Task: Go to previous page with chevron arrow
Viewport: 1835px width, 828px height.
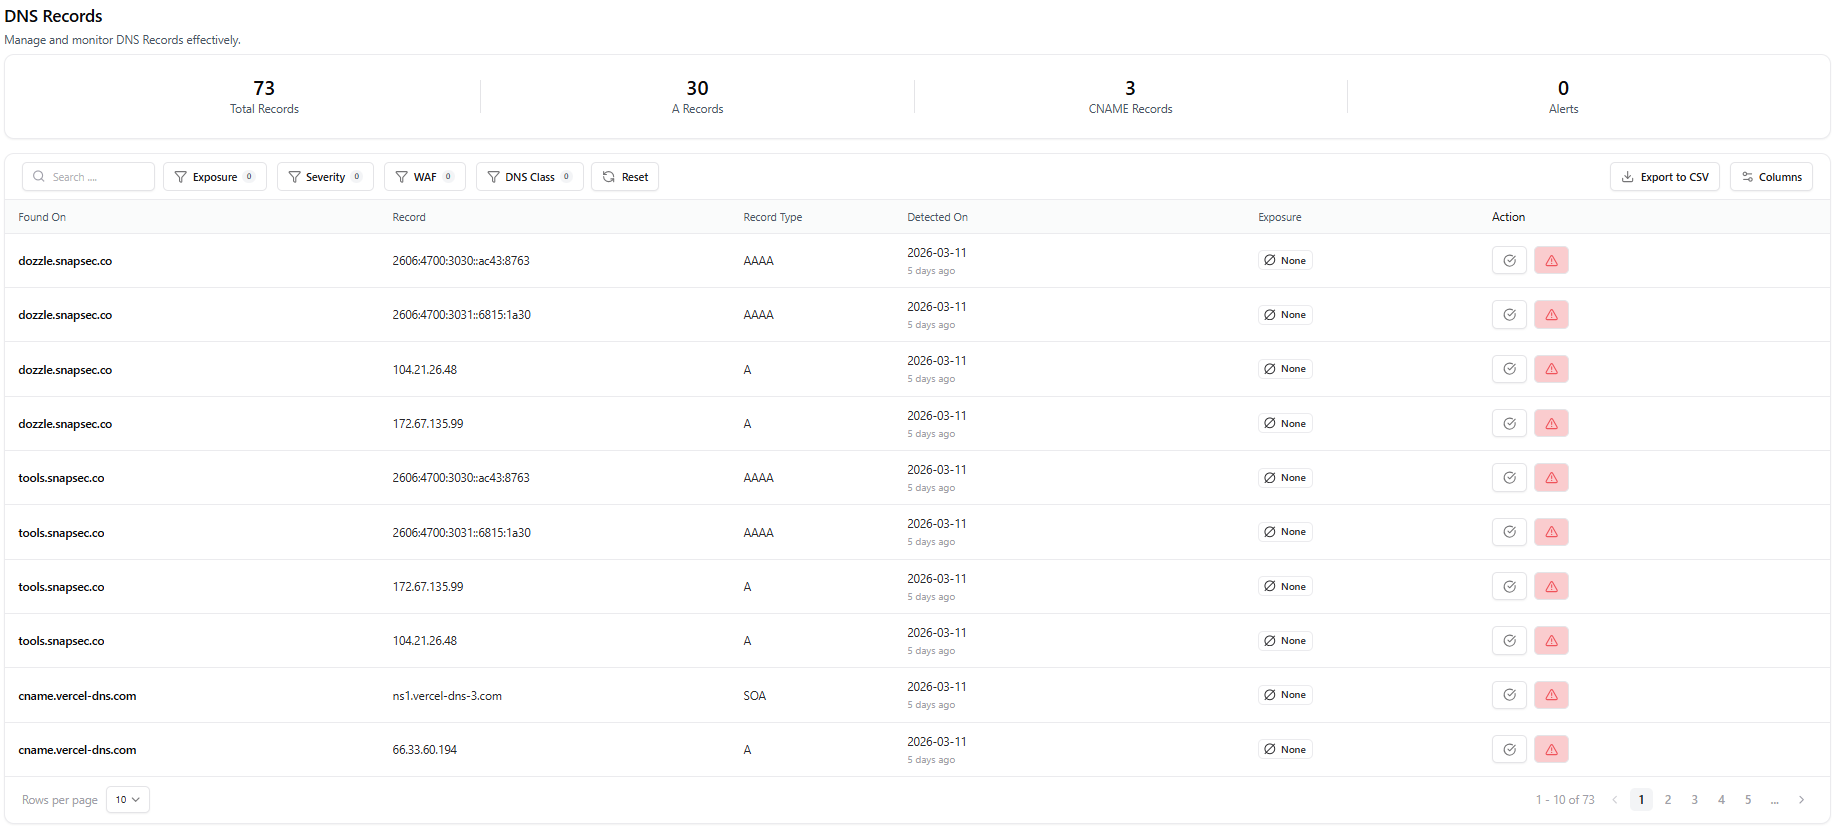Action: (x=1614, y=799)
